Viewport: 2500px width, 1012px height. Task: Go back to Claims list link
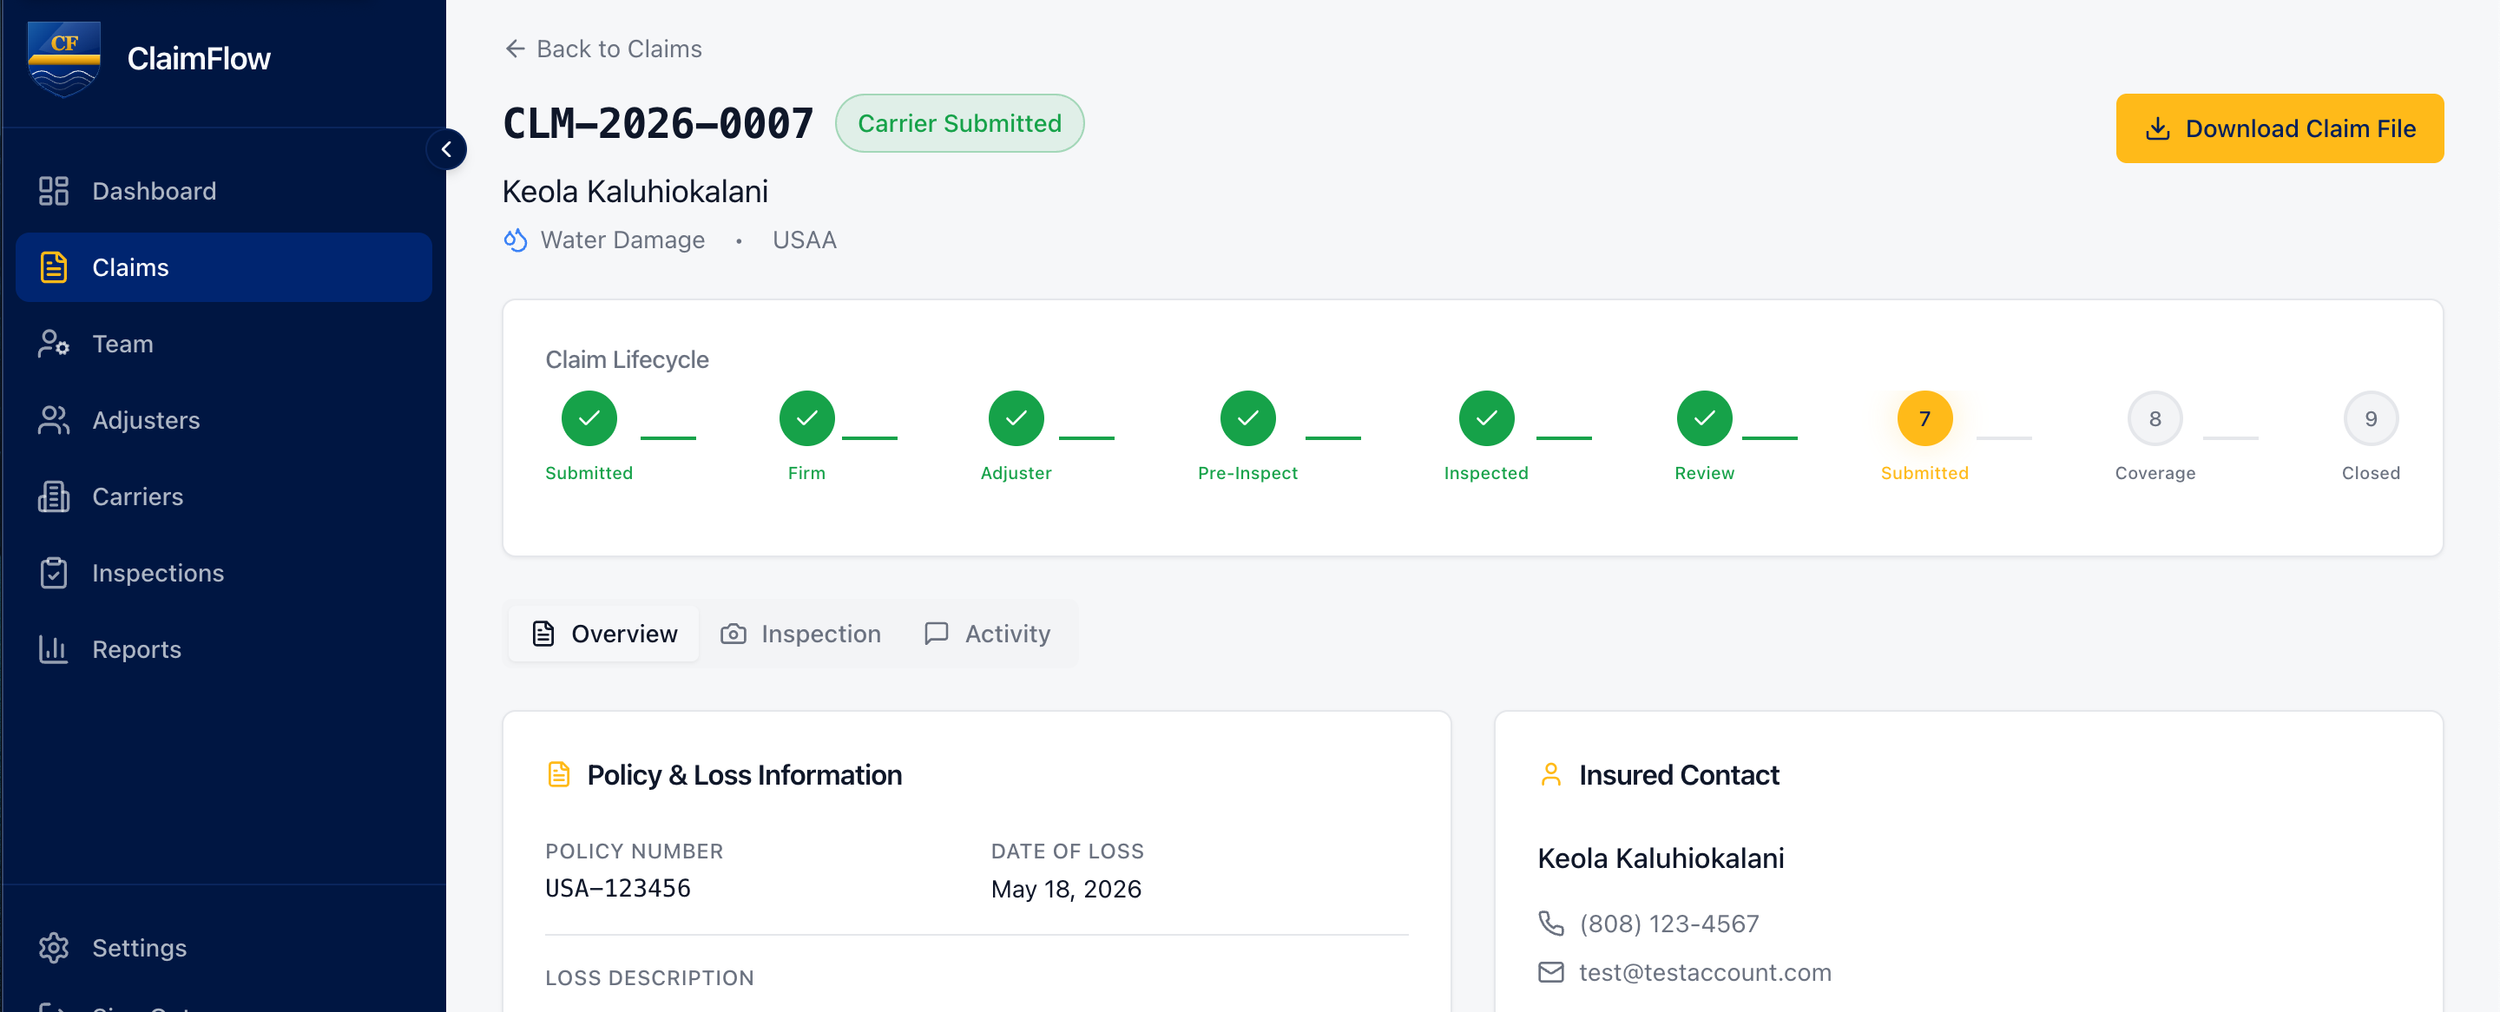pyautogui.click(x=603, y=49)
